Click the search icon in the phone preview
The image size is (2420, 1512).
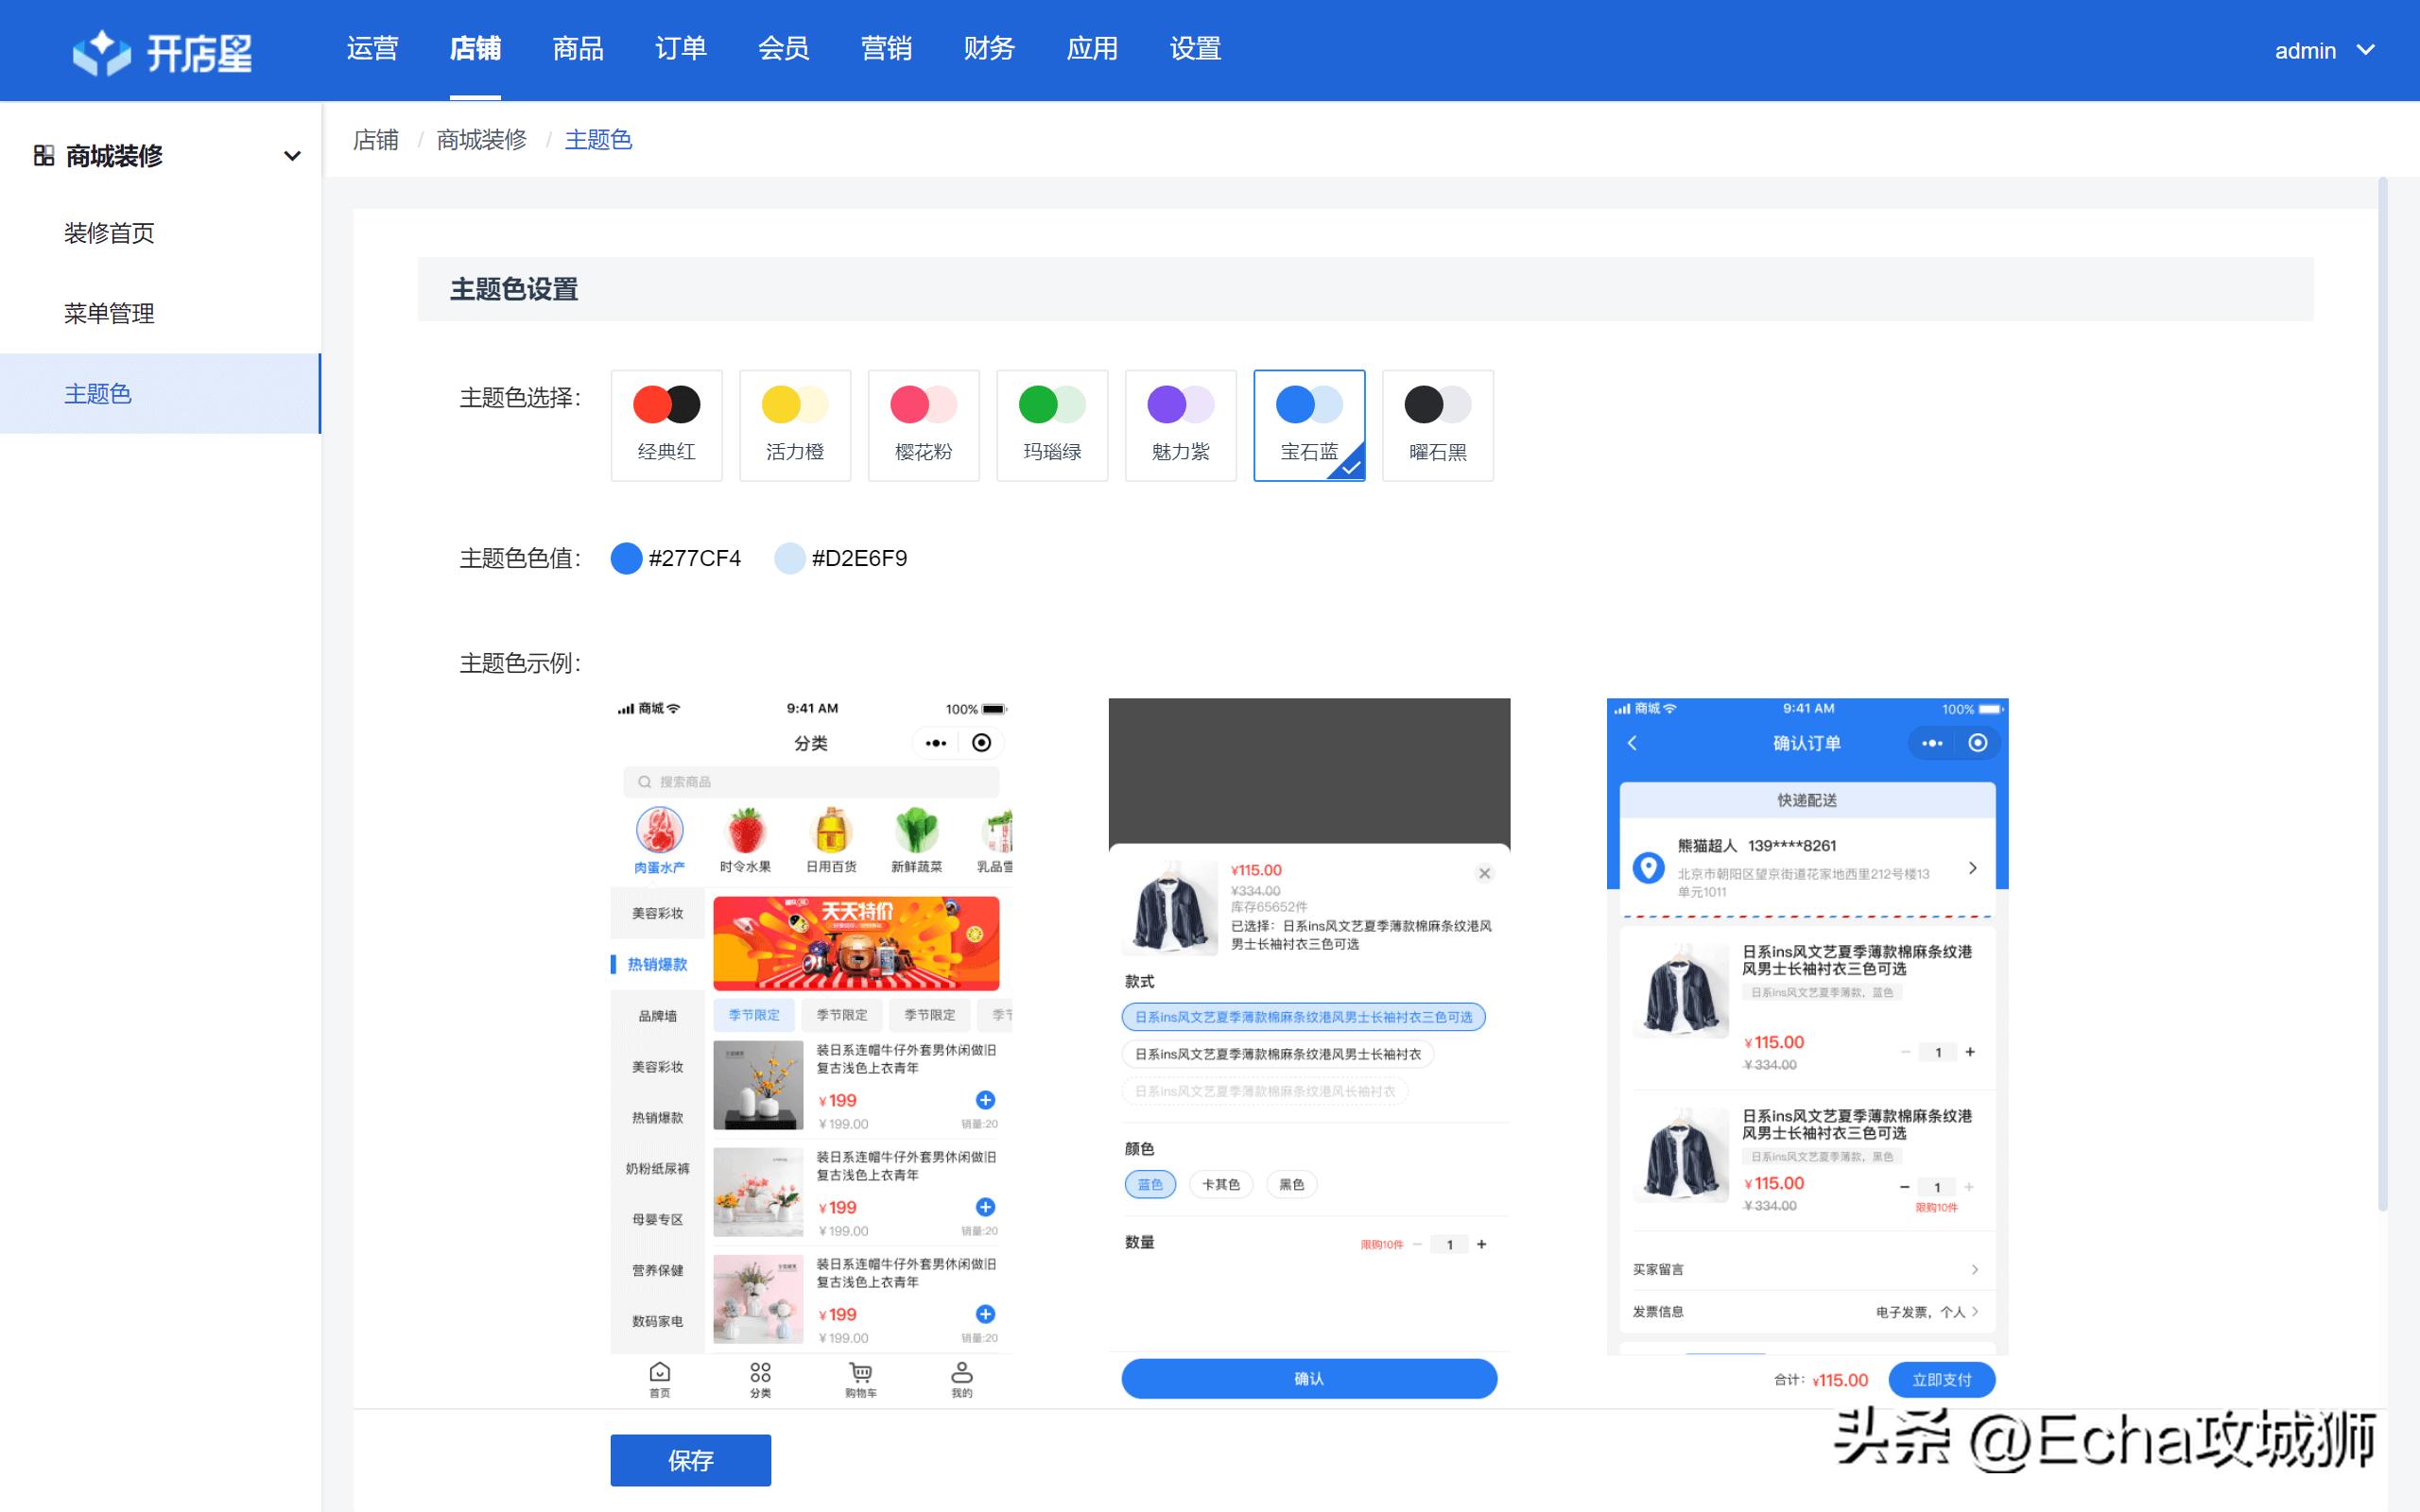tap(644, 782)
